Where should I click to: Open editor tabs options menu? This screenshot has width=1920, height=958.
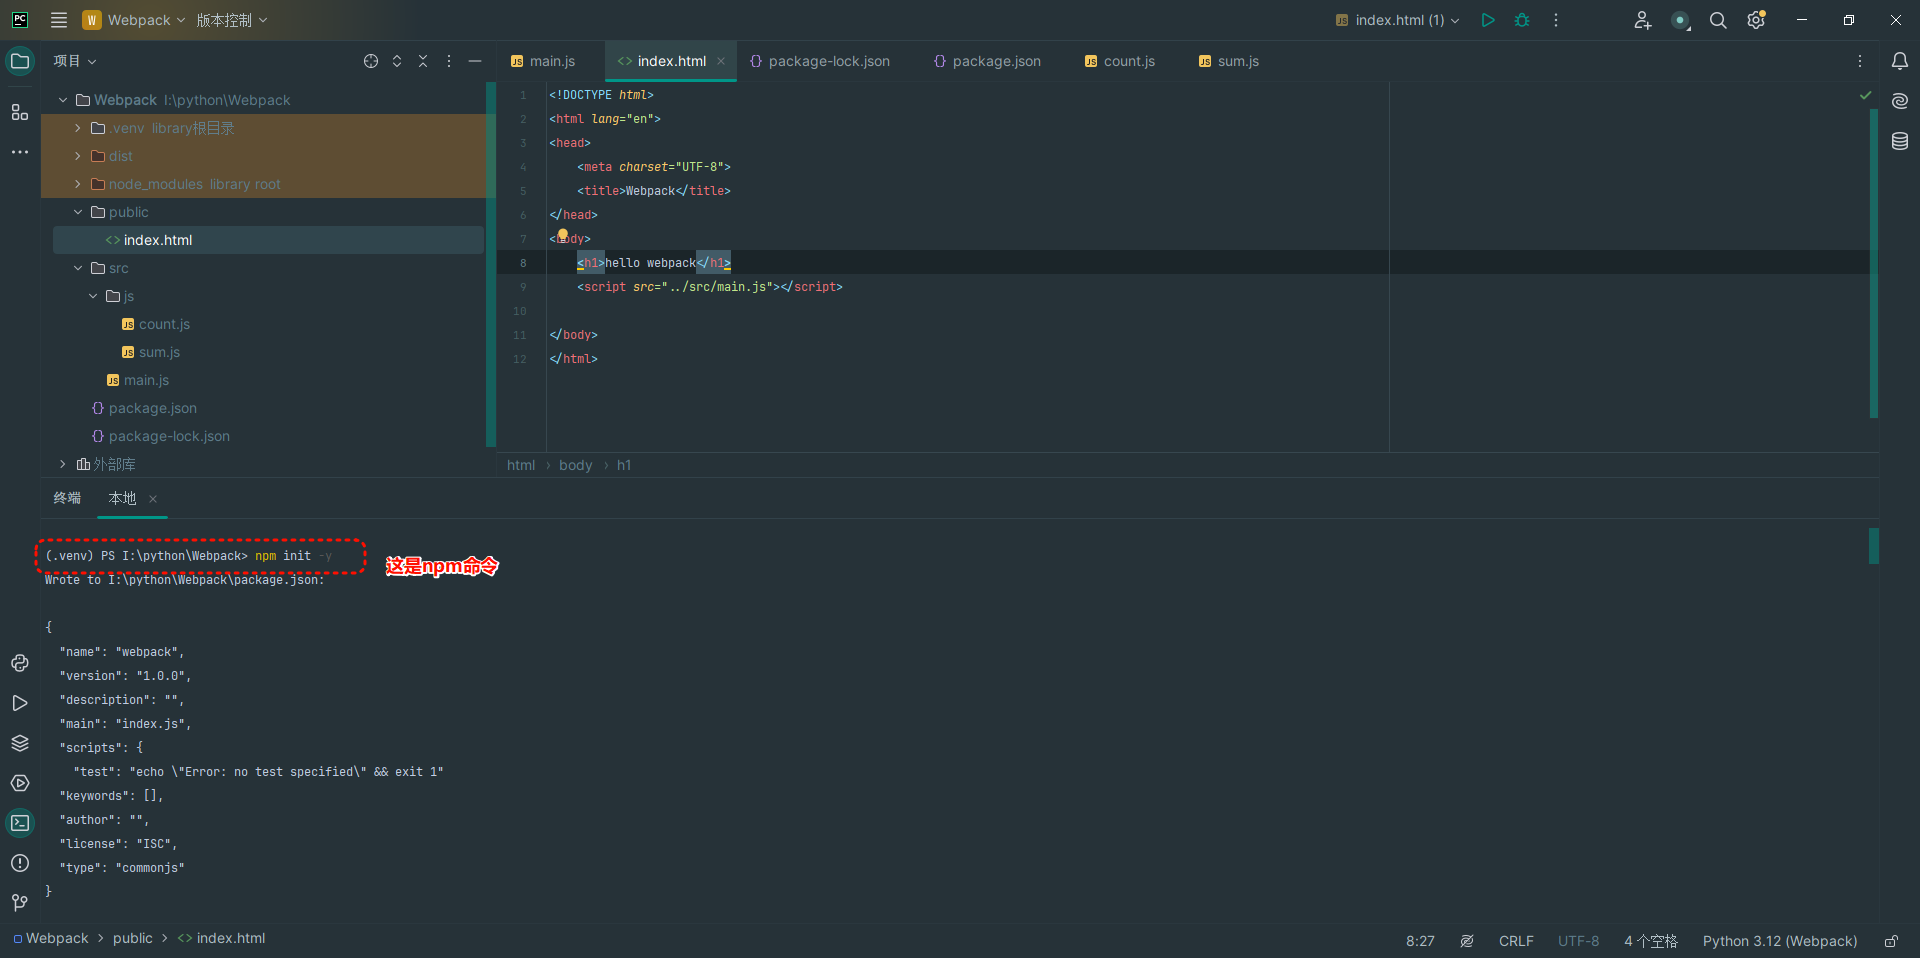coord(1860,61)
